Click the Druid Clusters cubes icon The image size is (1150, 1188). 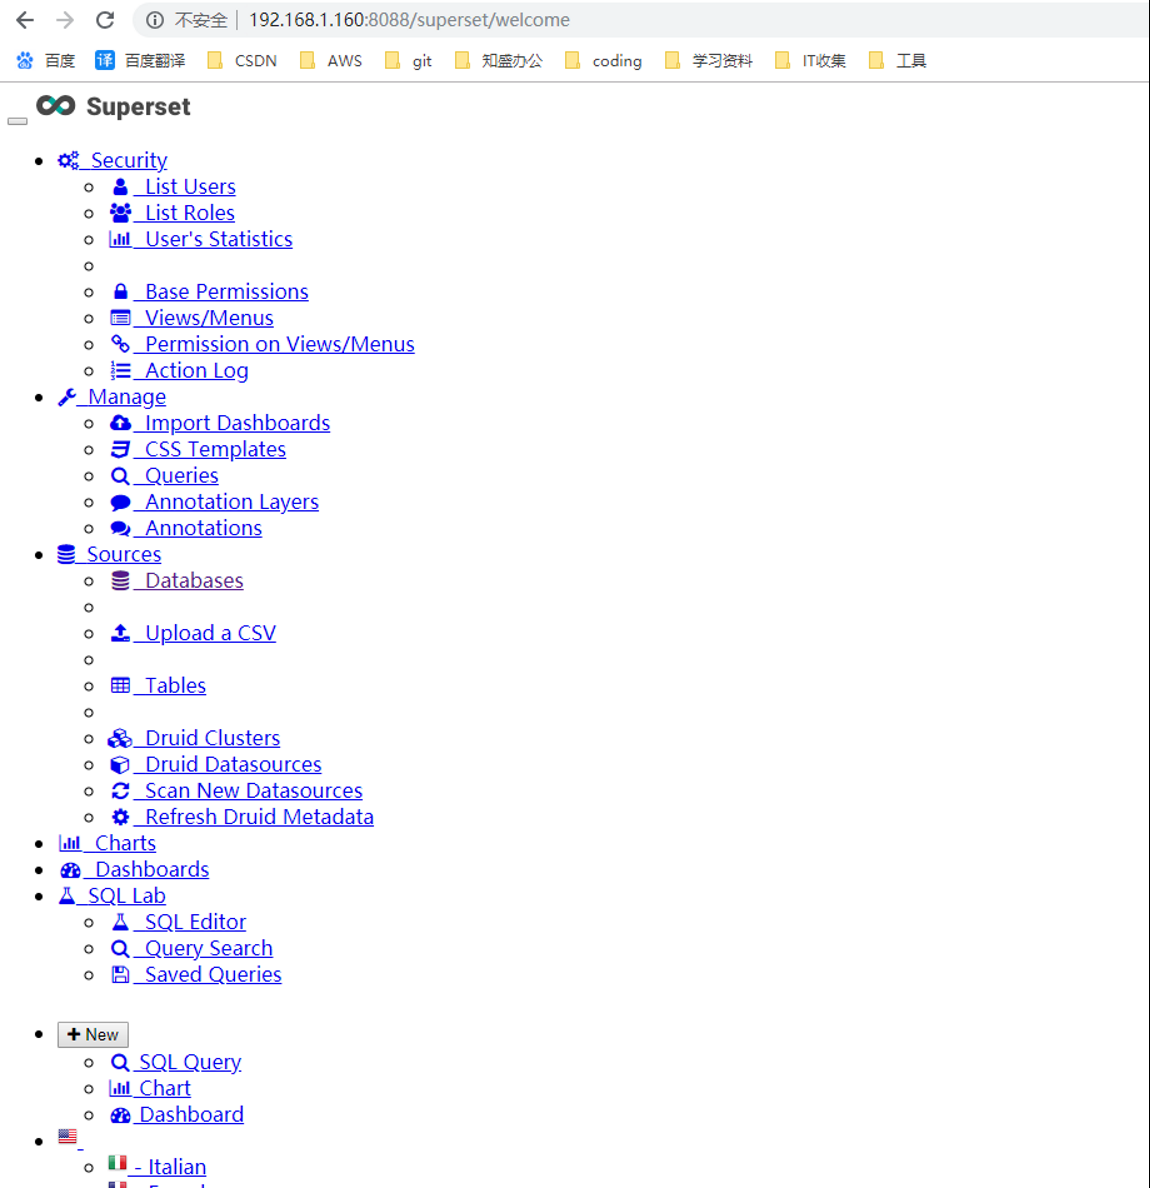click(120, 738)
